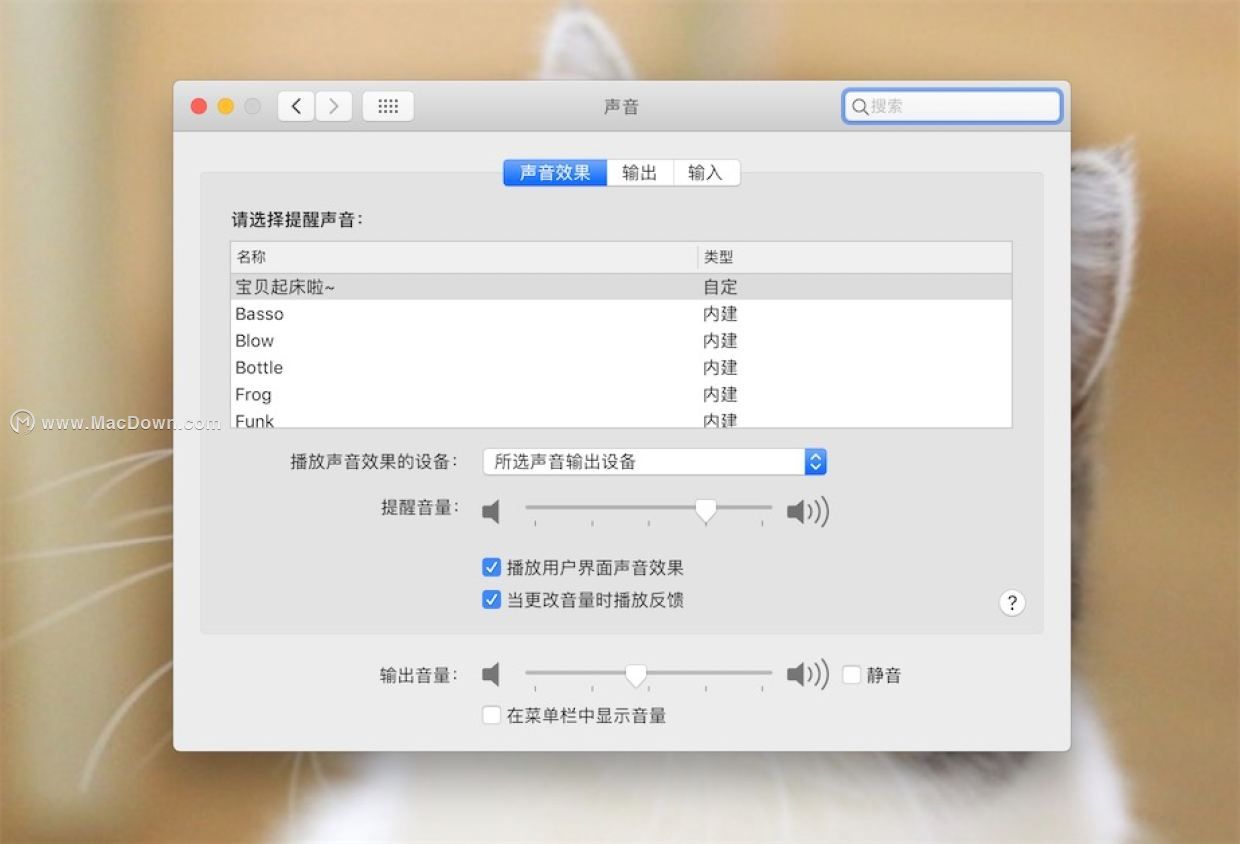
Task: Select the Frog alert sound
Action: (x=621, y=395)
